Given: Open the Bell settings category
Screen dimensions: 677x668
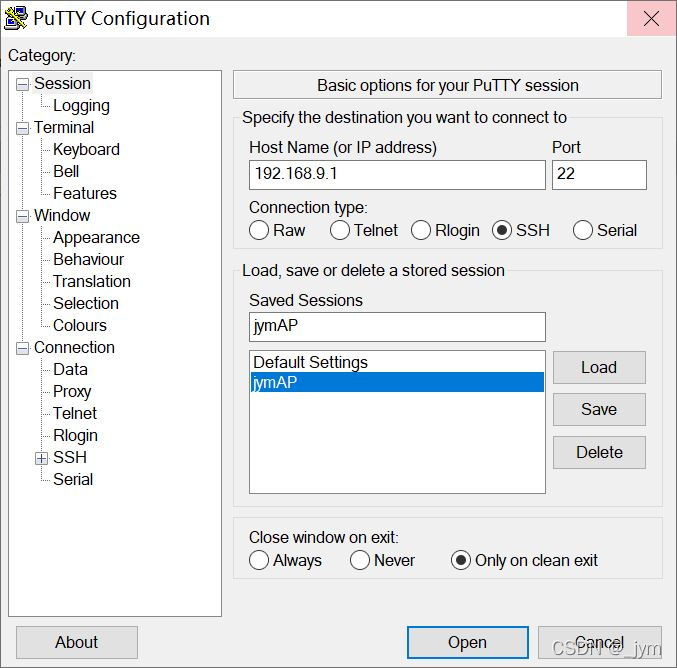Looking at the screenshot, I should [66, 171].
